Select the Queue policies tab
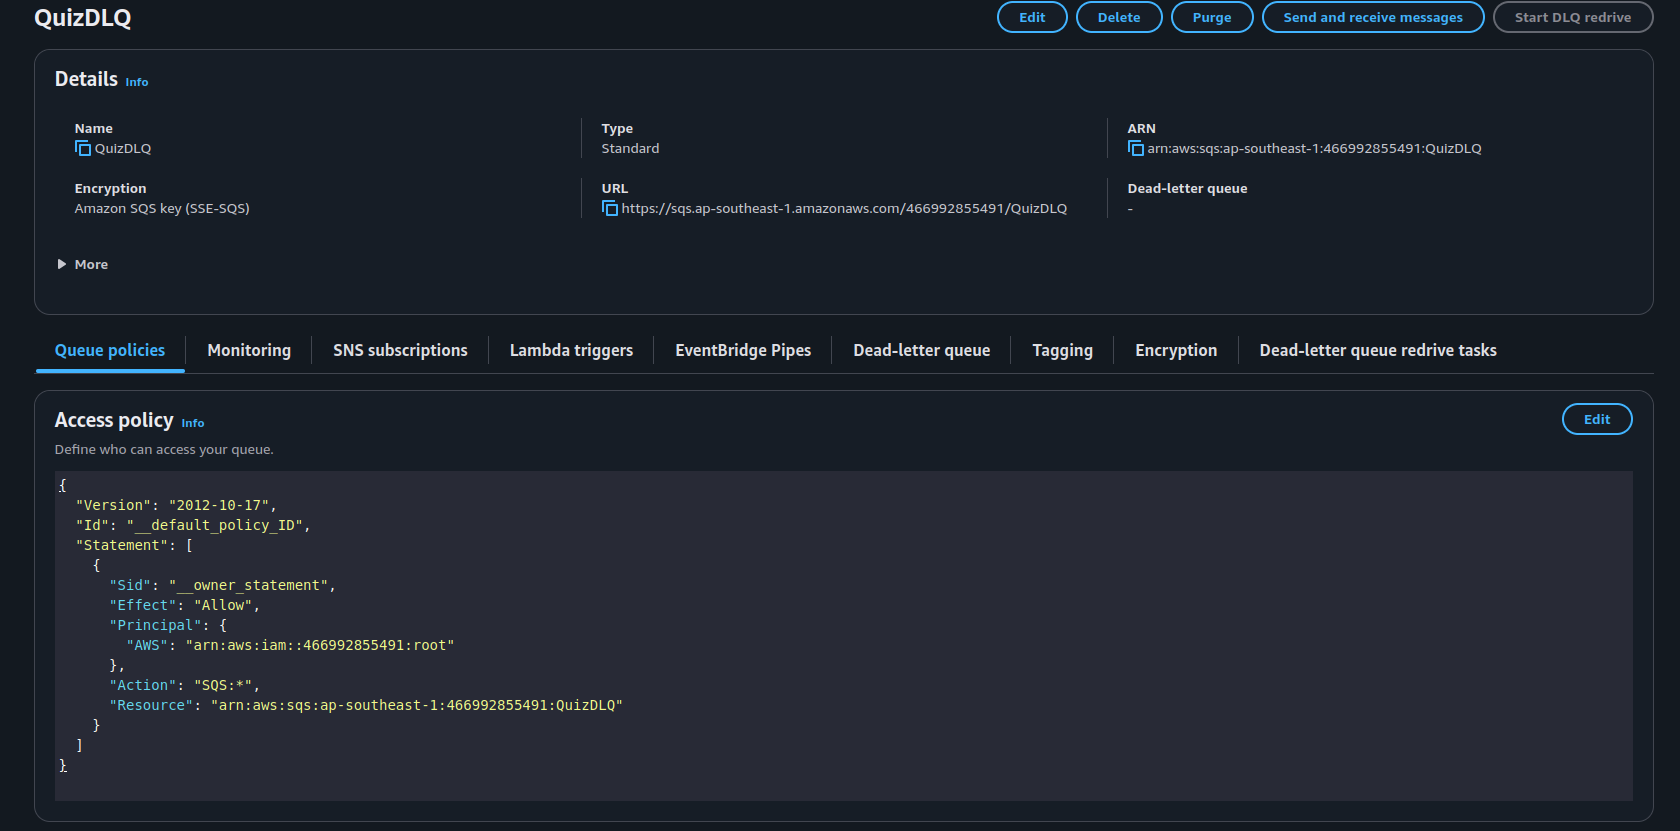1680x831 pixels. click(x=110, y=351)
